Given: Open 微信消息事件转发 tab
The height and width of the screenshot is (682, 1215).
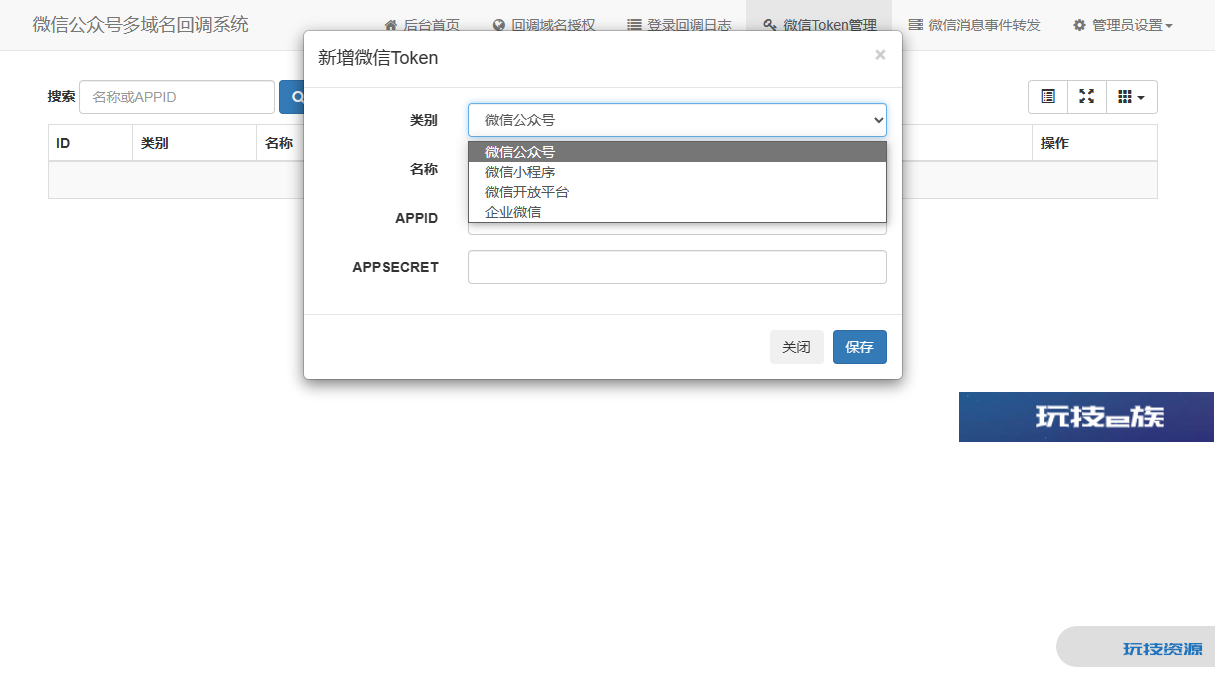Looking at the screenshot, I should (x=974, y=25).
